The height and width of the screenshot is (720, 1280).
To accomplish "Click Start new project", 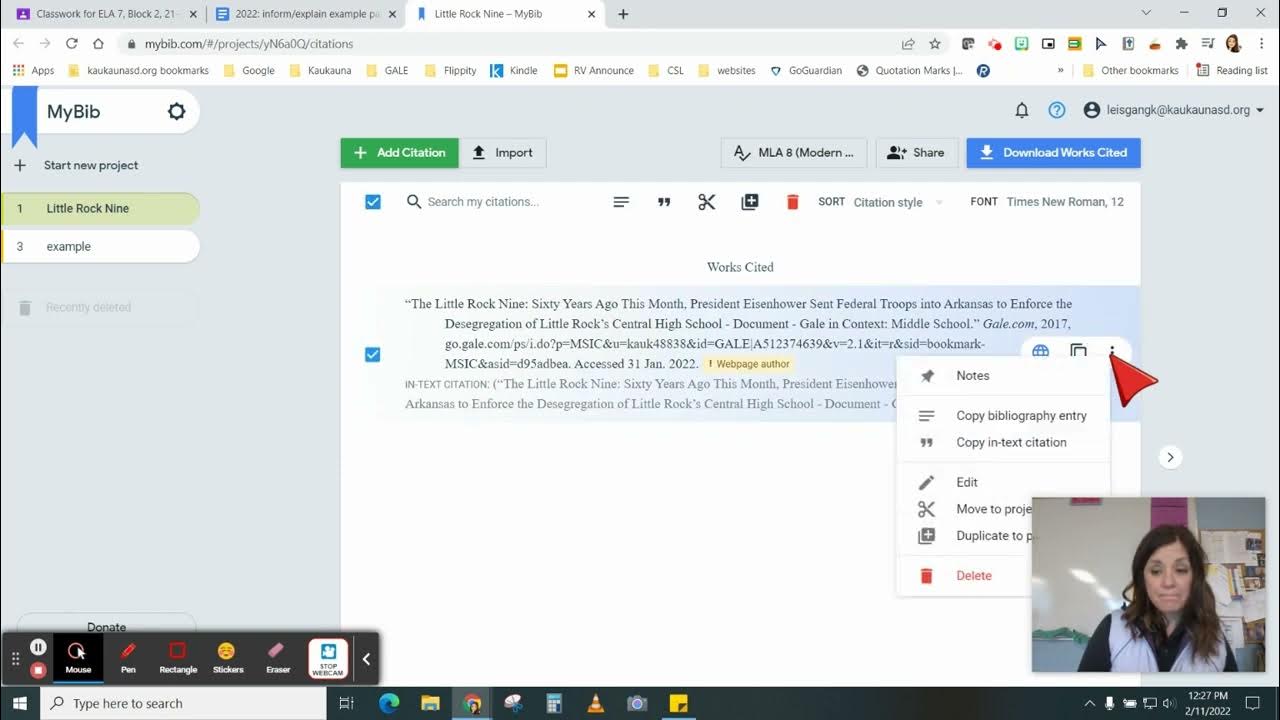I will pyautogui.click(x=77, y=165).
